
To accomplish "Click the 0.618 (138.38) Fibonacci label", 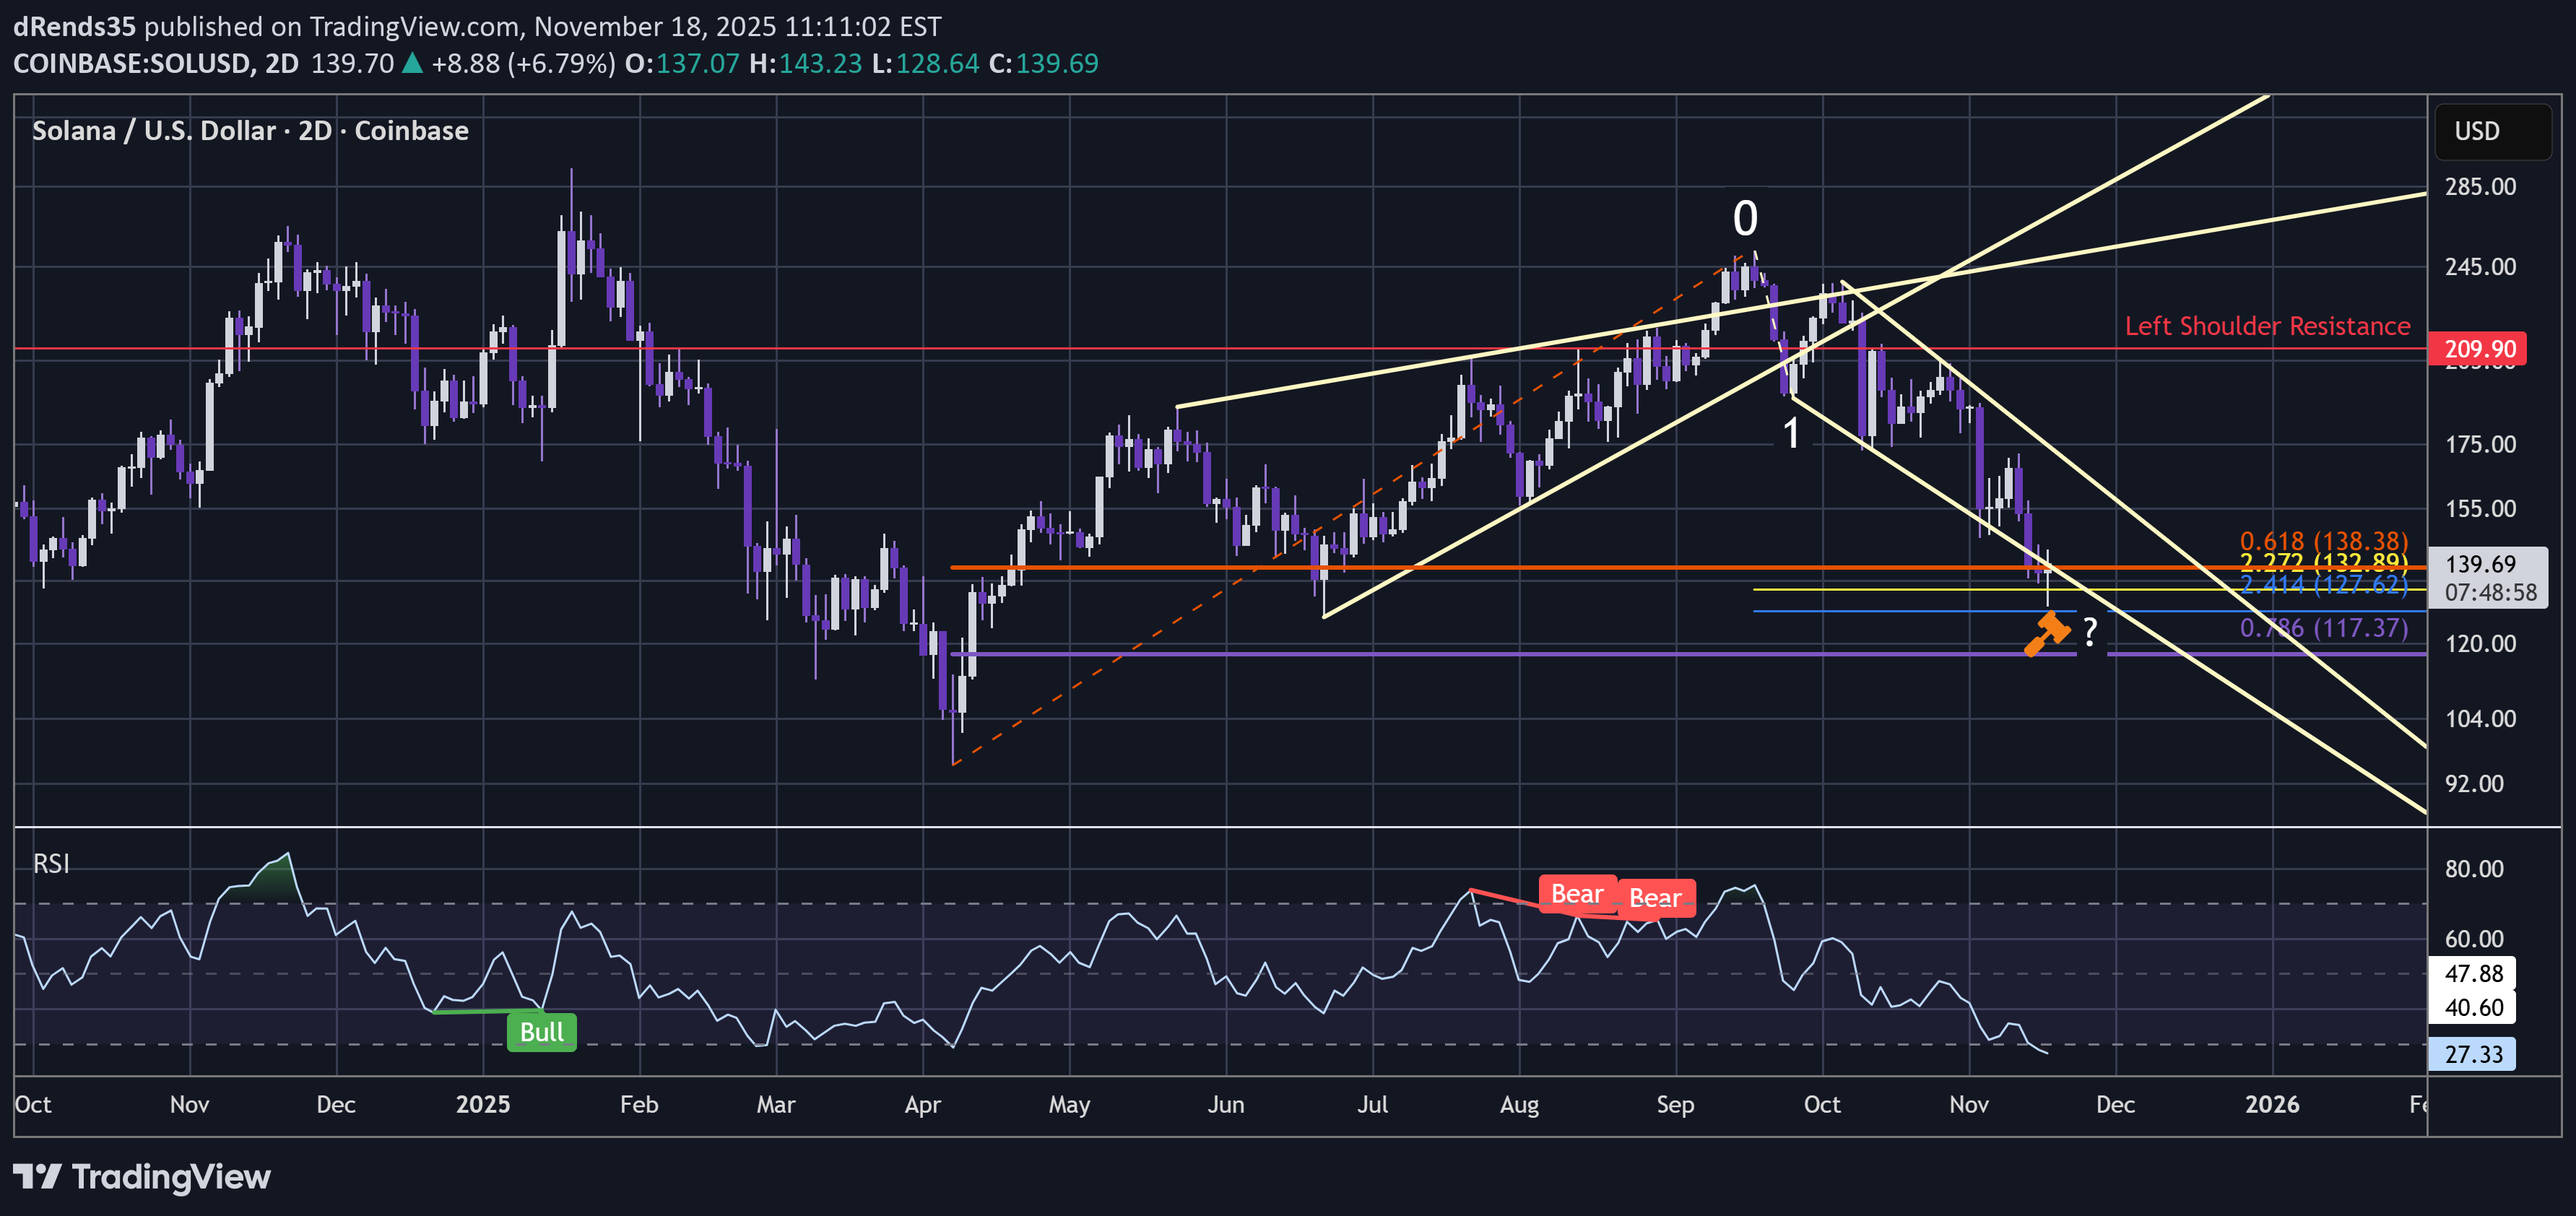I will pos(2323,542).
